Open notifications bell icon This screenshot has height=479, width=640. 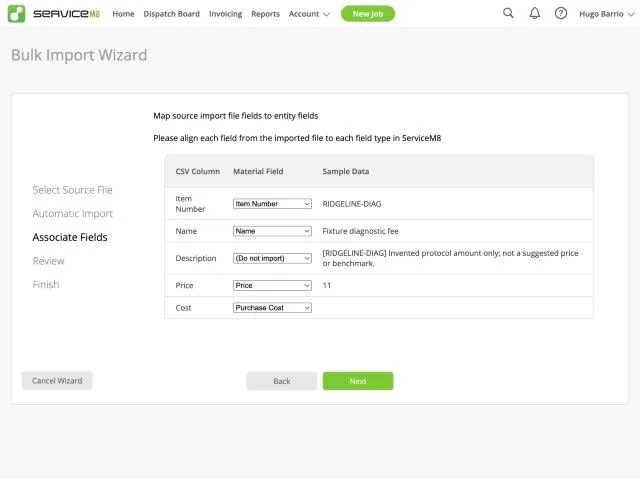click(x=535, y=13)
